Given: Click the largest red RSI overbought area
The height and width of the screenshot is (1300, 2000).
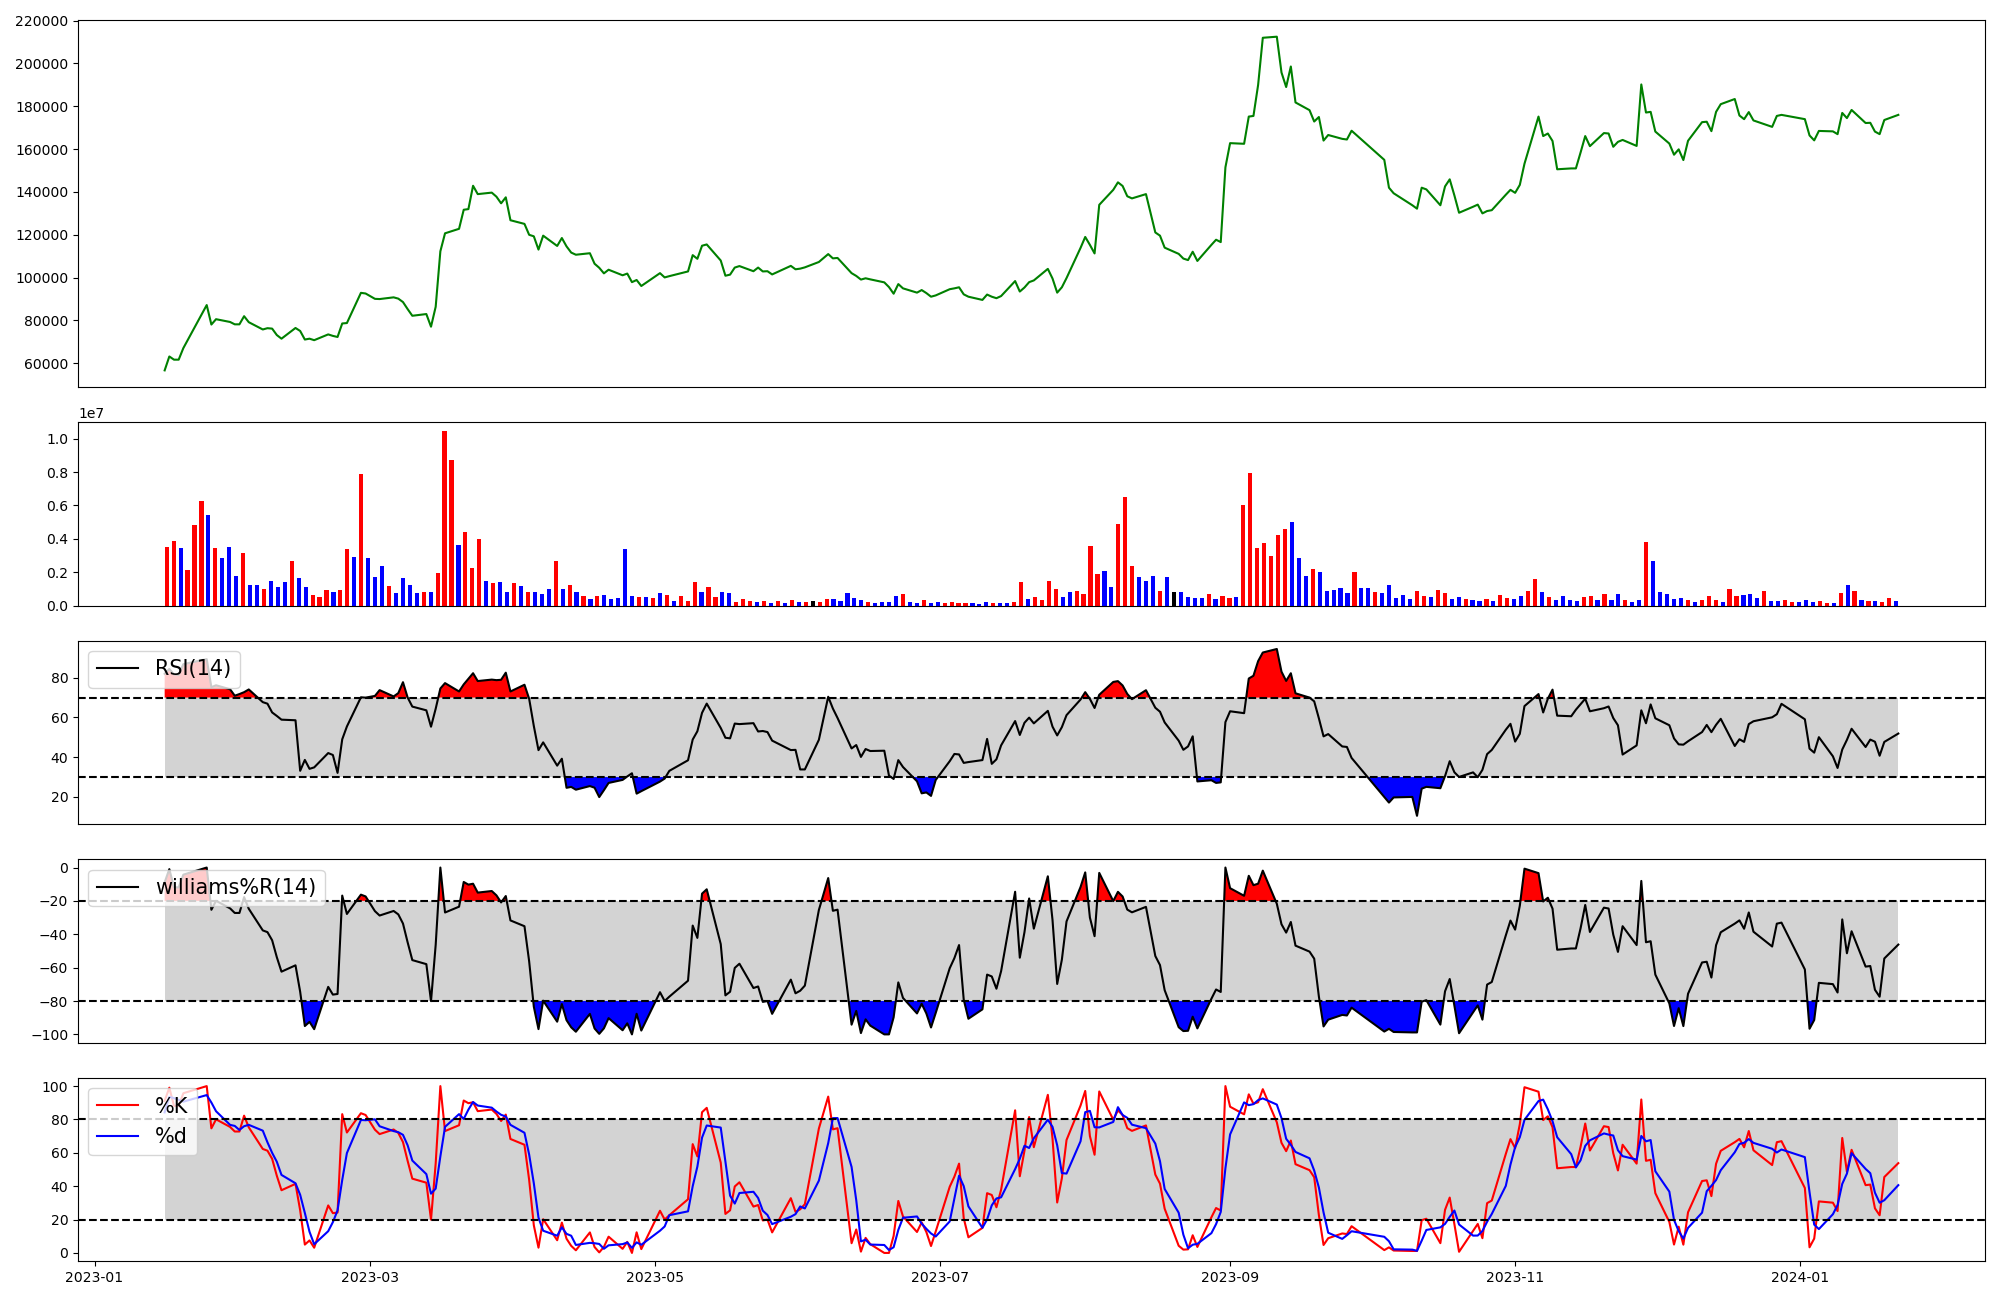Looking at the screenshot, I should [x=1270, y=677].
